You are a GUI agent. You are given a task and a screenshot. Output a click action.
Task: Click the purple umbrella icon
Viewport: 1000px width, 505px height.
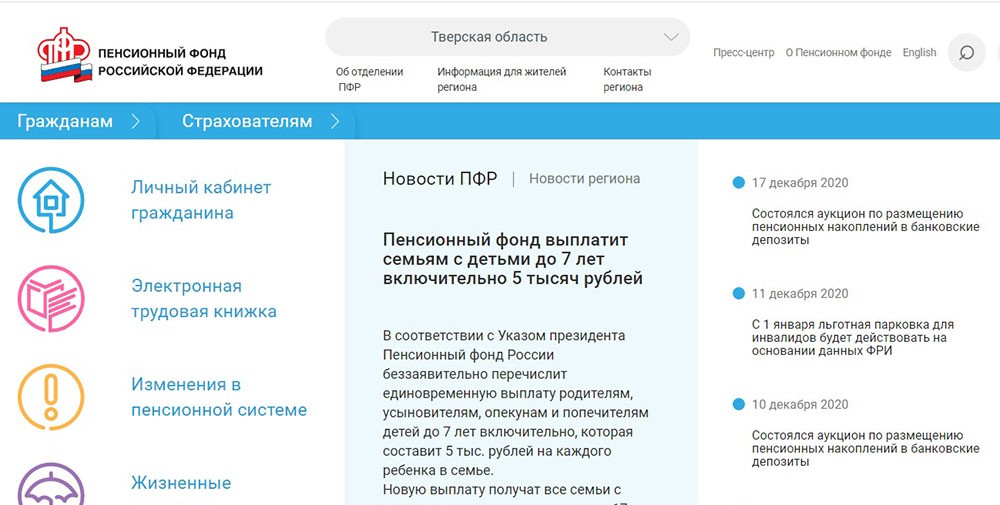click(x=51, y=484)
